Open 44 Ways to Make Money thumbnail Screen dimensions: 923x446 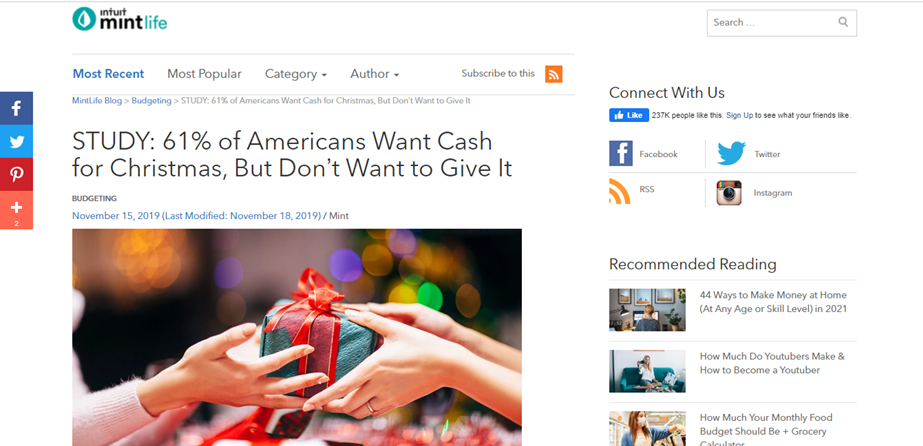pyautogui.click(x=647, y=309)
